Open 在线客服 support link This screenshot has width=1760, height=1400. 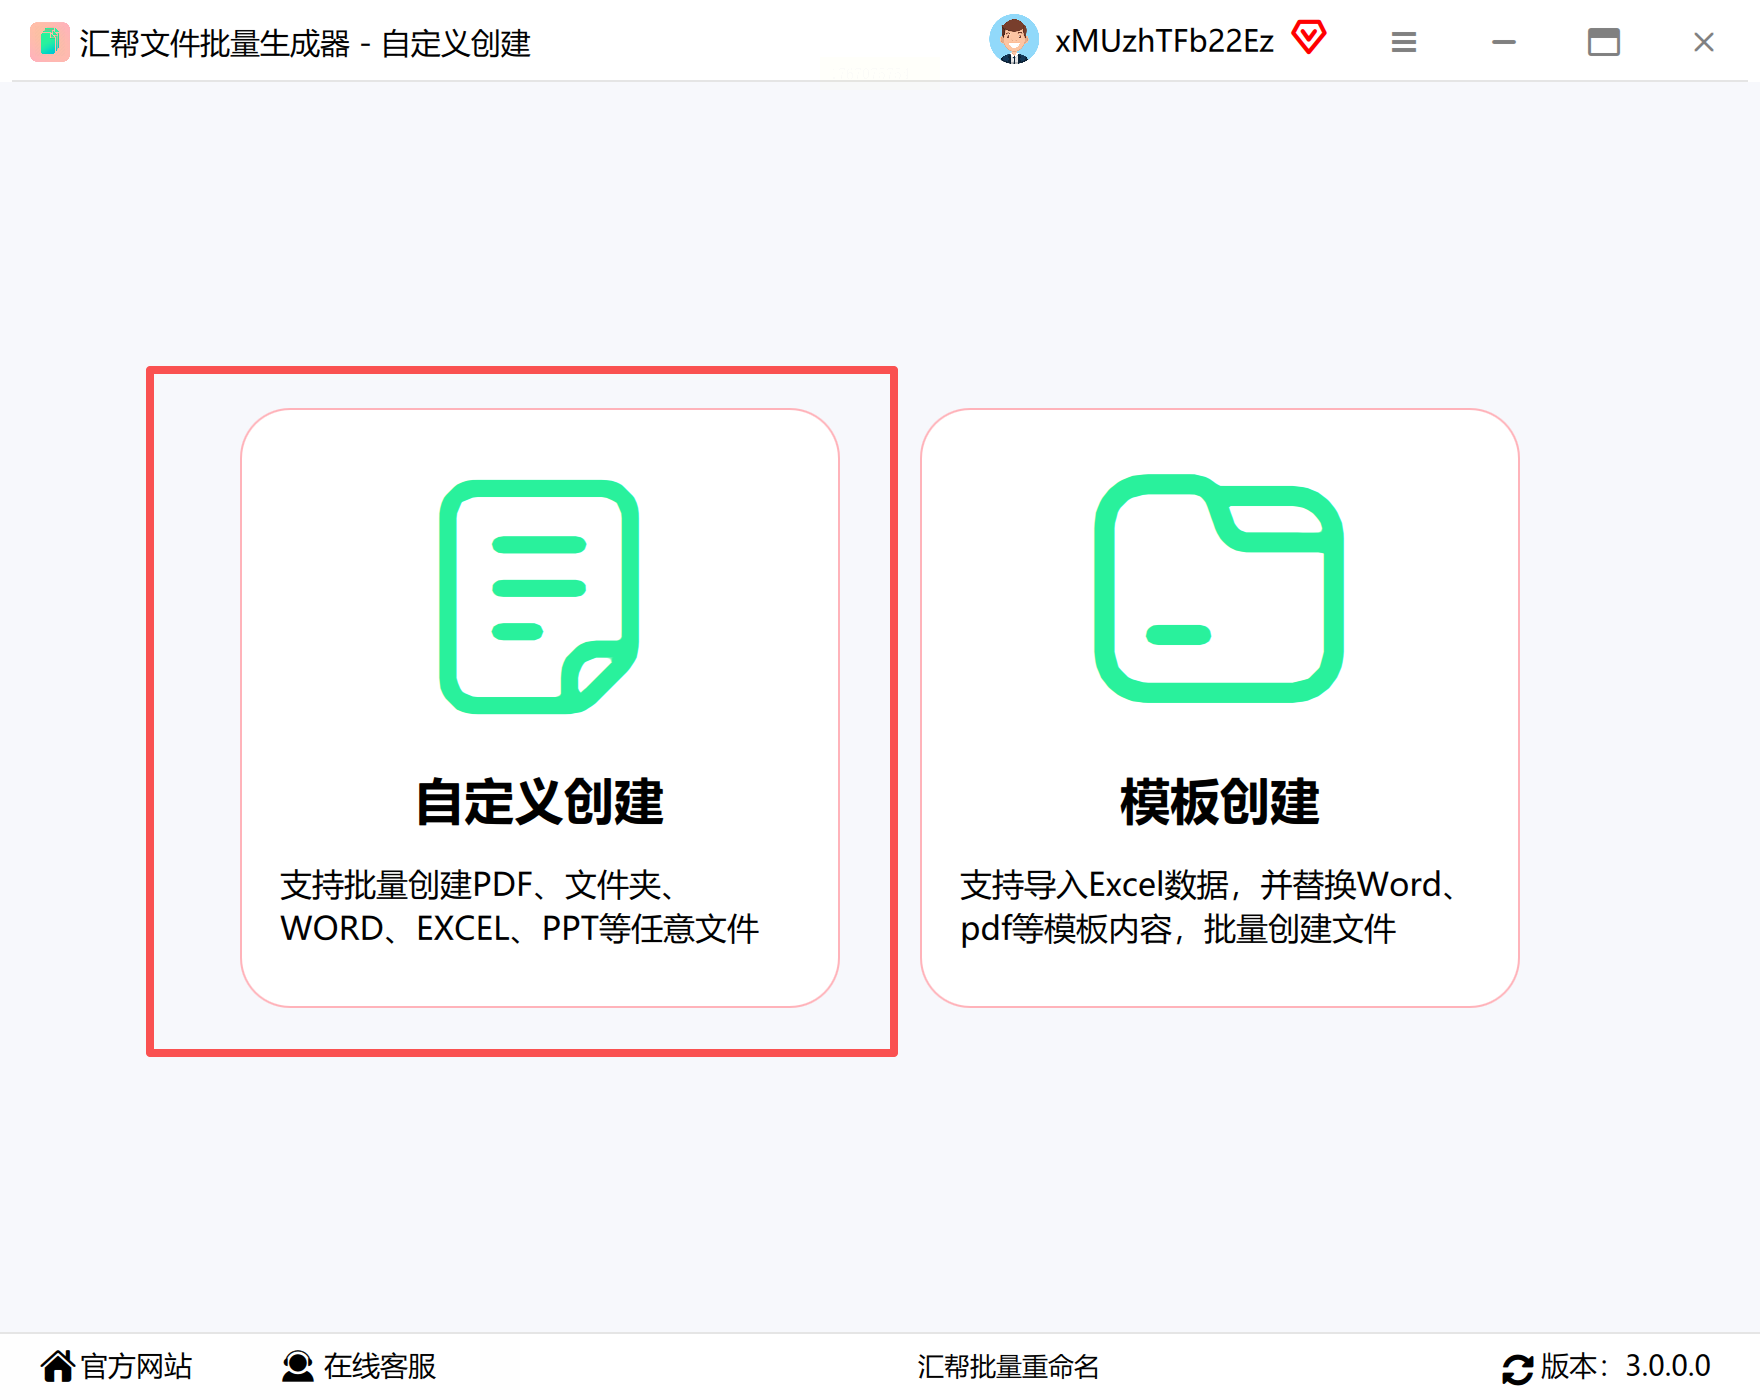click(x=380, y=1366)
